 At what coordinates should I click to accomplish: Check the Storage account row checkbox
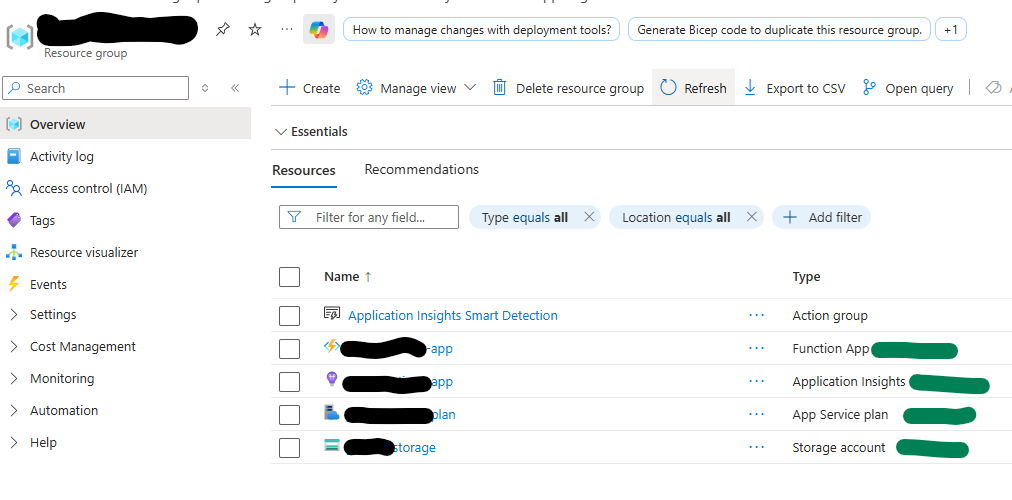coord(289,448)
